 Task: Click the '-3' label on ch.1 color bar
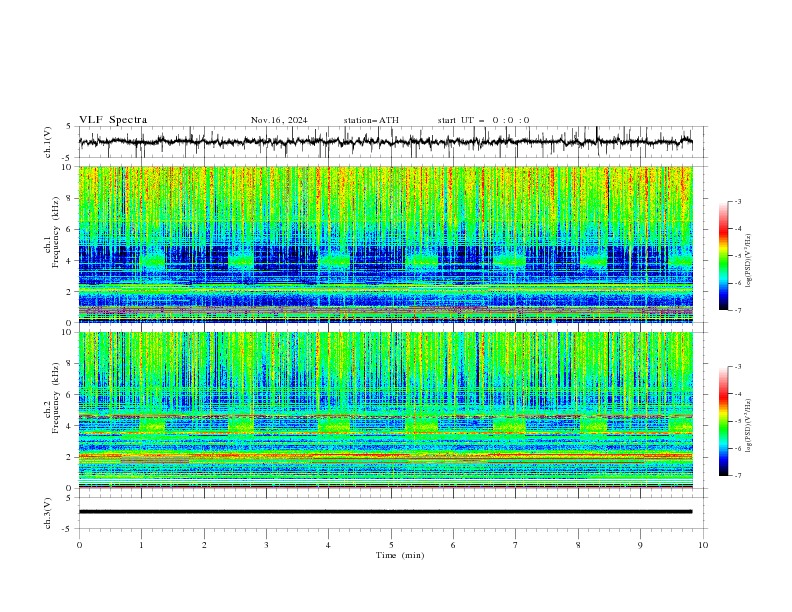click(x=738, y=201)
